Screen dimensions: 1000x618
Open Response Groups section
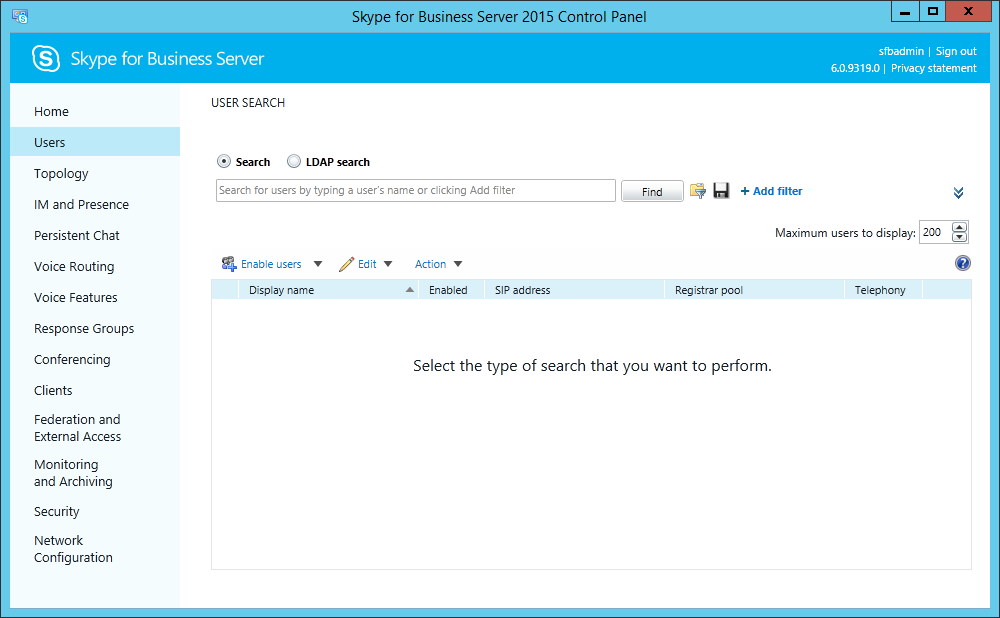(84, 329)
